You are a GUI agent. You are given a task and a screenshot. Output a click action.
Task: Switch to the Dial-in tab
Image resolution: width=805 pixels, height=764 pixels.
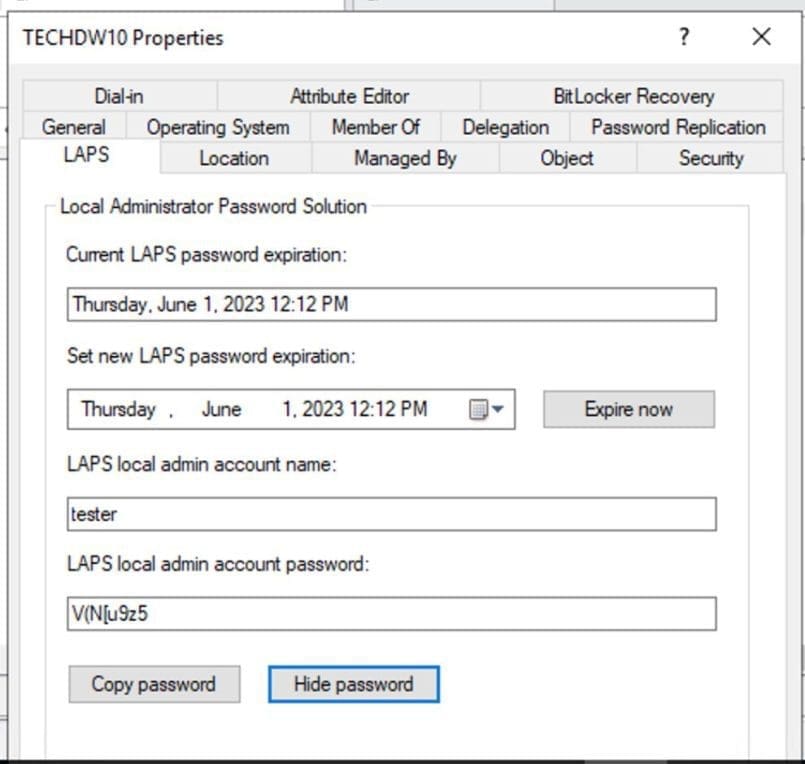pyautogui.click(x=119, y=96)
